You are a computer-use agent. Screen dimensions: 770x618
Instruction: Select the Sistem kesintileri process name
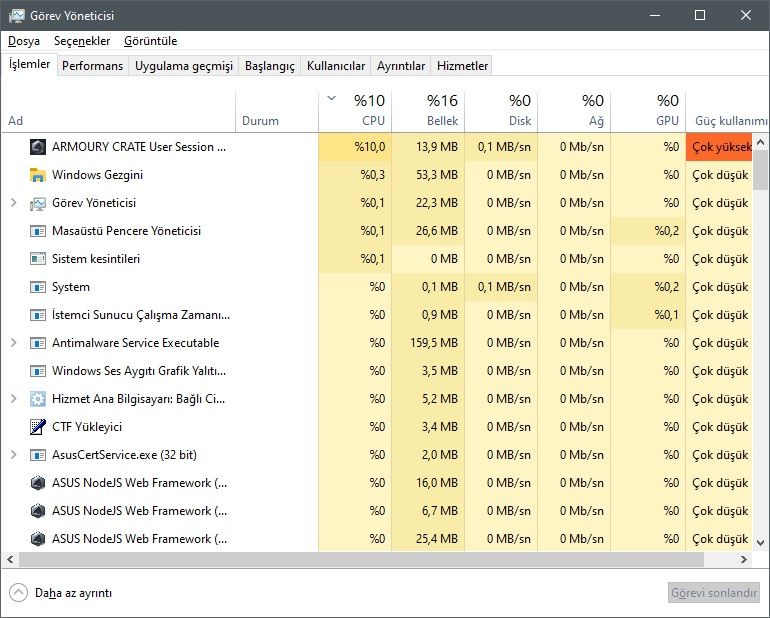click(96, 259)
